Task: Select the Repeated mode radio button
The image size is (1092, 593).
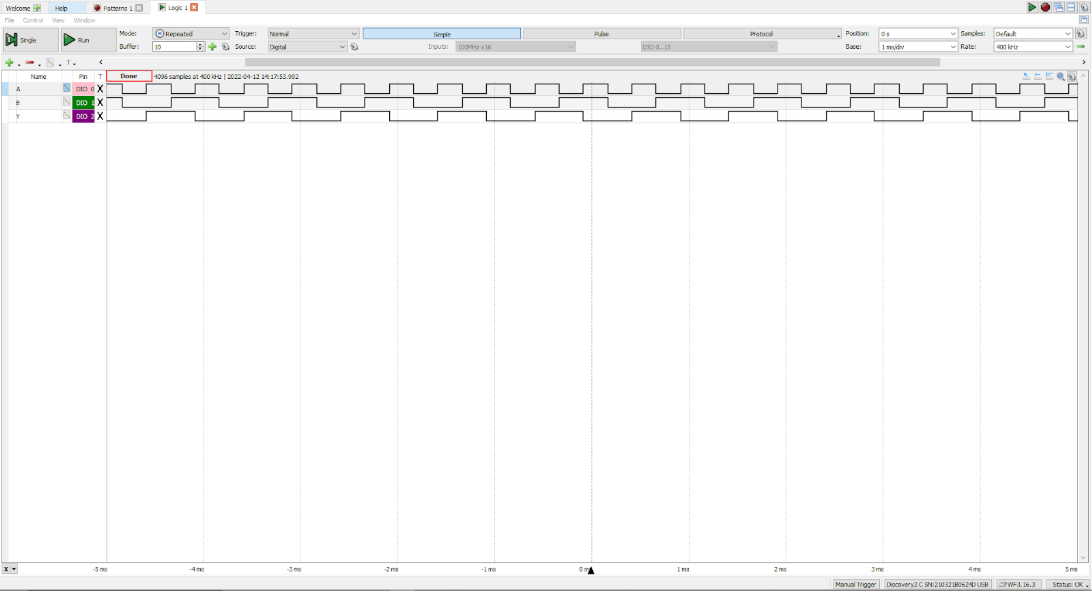Action: (158, 33)
